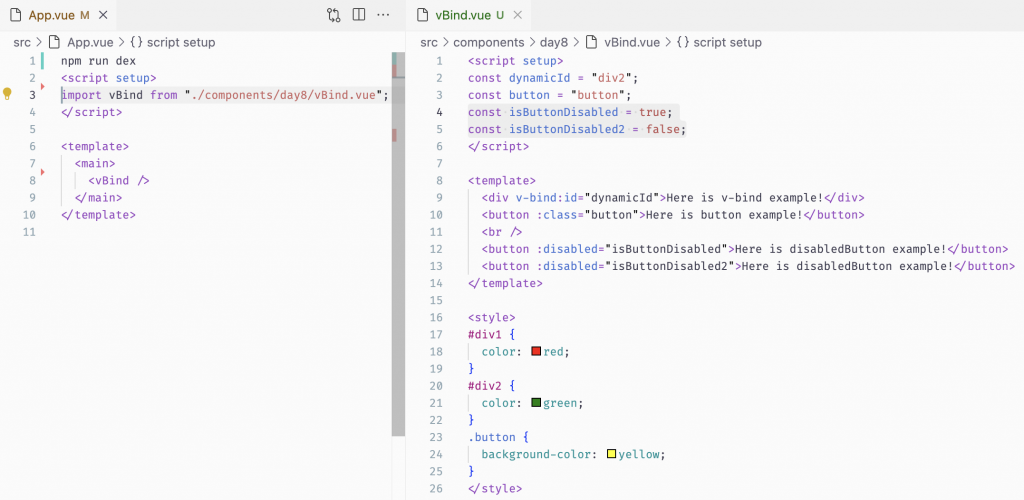Select 'vBind.vue' breadcrumb segment

click(x=632, y=42)
